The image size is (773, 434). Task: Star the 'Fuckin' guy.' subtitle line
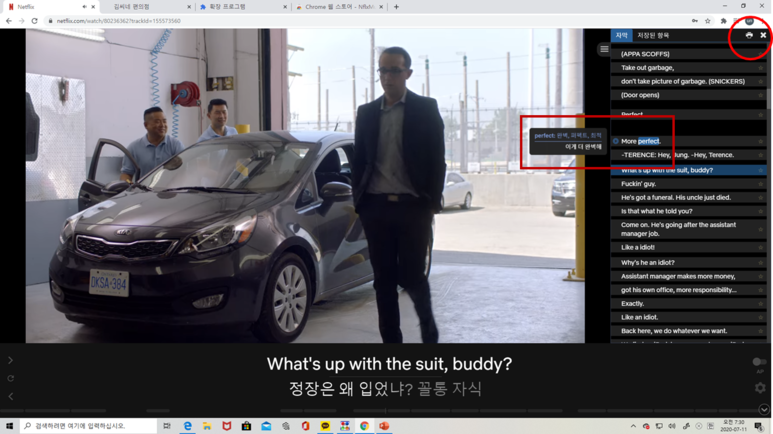point(761,184)
